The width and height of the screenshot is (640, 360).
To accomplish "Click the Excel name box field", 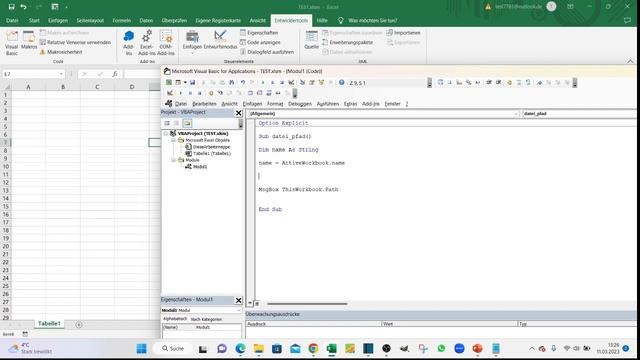I will [30, 74].
